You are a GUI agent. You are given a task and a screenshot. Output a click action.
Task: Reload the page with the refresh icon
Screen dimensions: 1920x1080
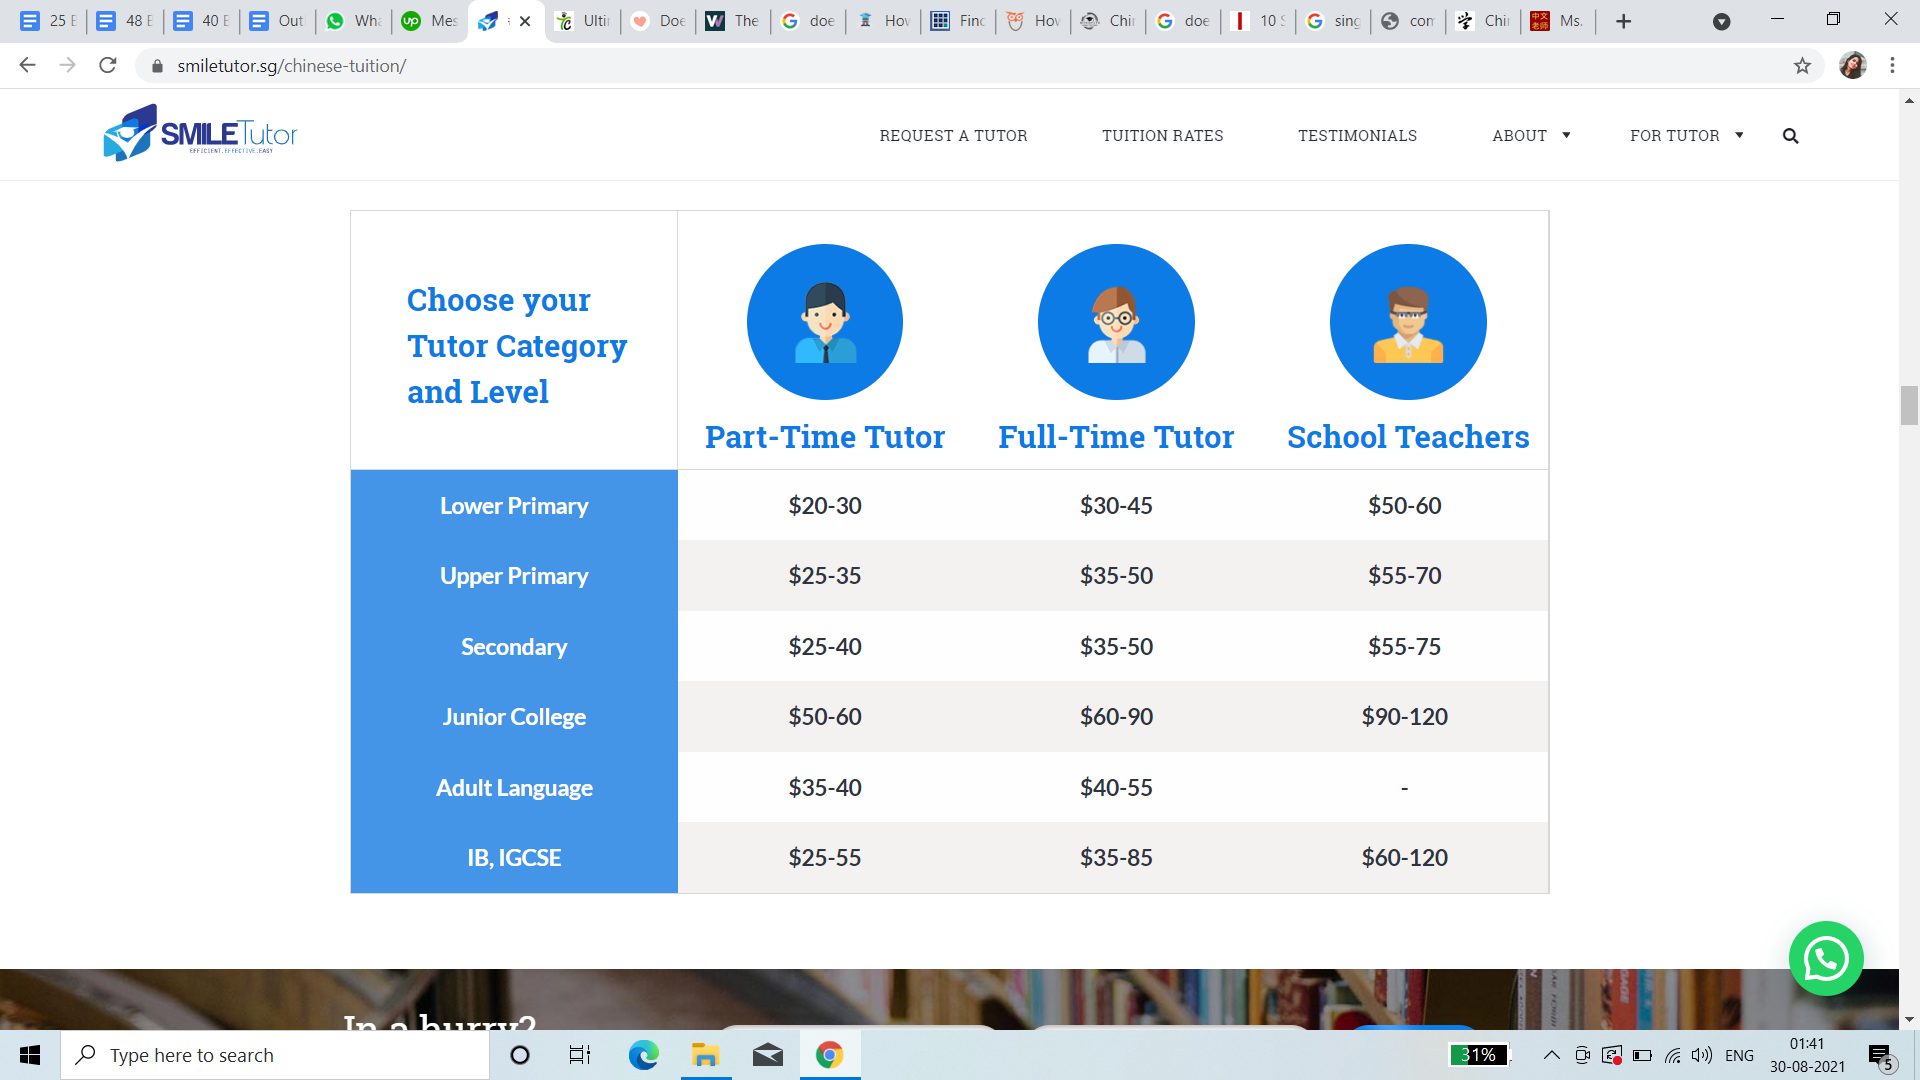pos(108,66)
